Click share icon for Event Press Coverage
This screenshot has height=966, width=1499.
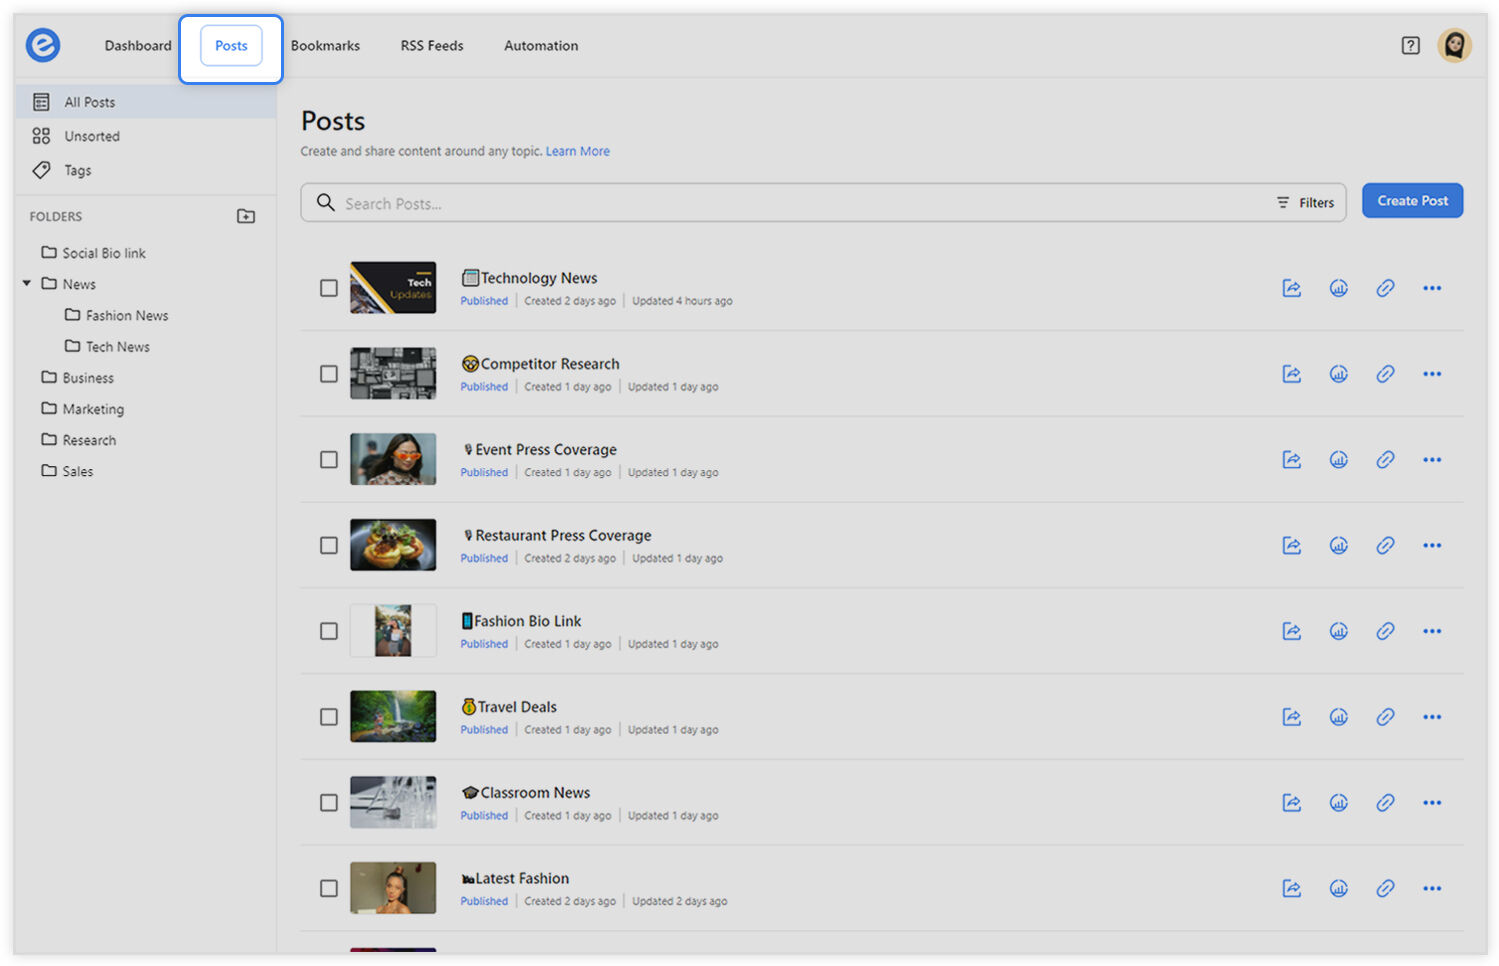click(x=1292, y=460)
